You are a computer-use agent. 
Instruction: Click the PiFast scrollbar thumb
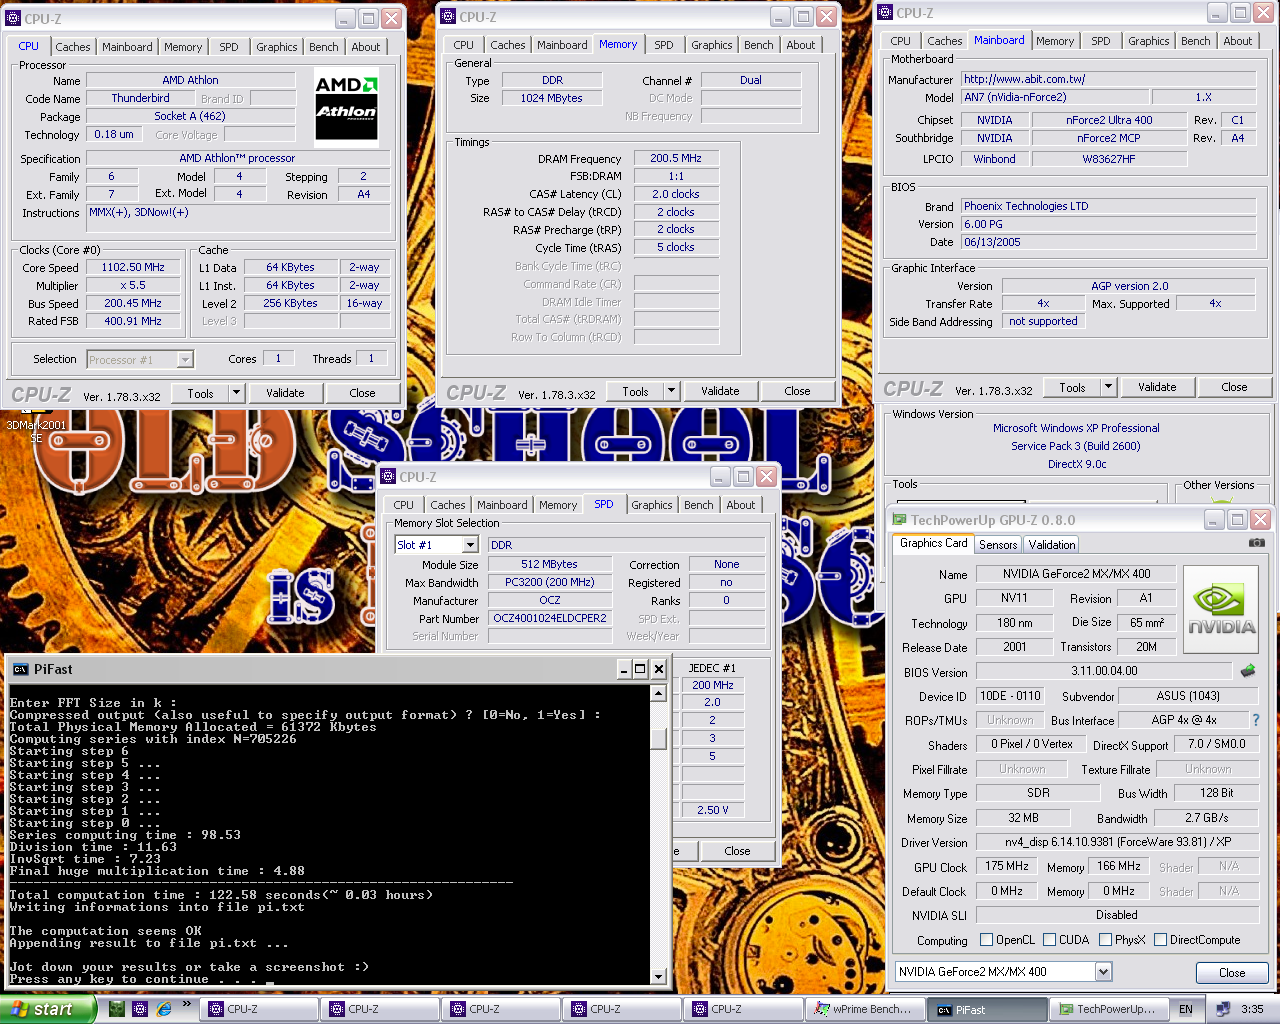click(658, 738)
